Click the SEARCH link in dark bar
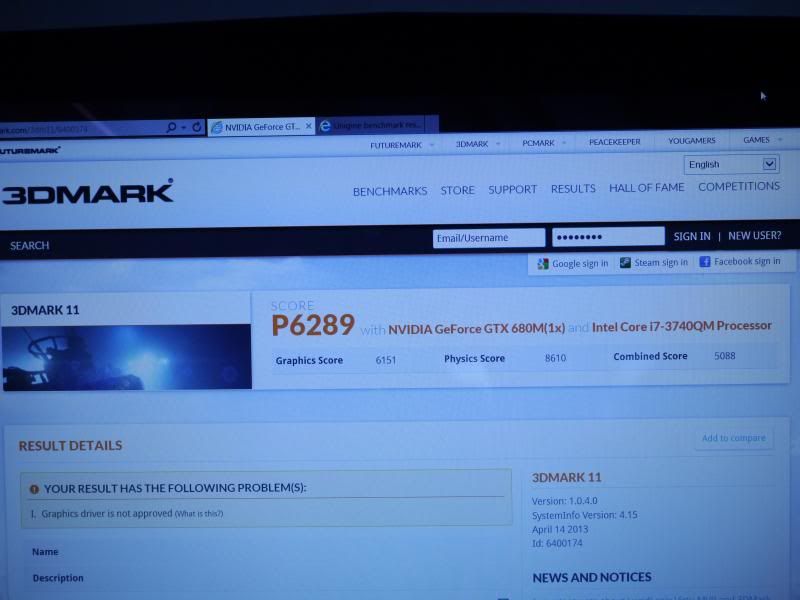The width and height of the screenshot is (800, 600). click(30, 245)
